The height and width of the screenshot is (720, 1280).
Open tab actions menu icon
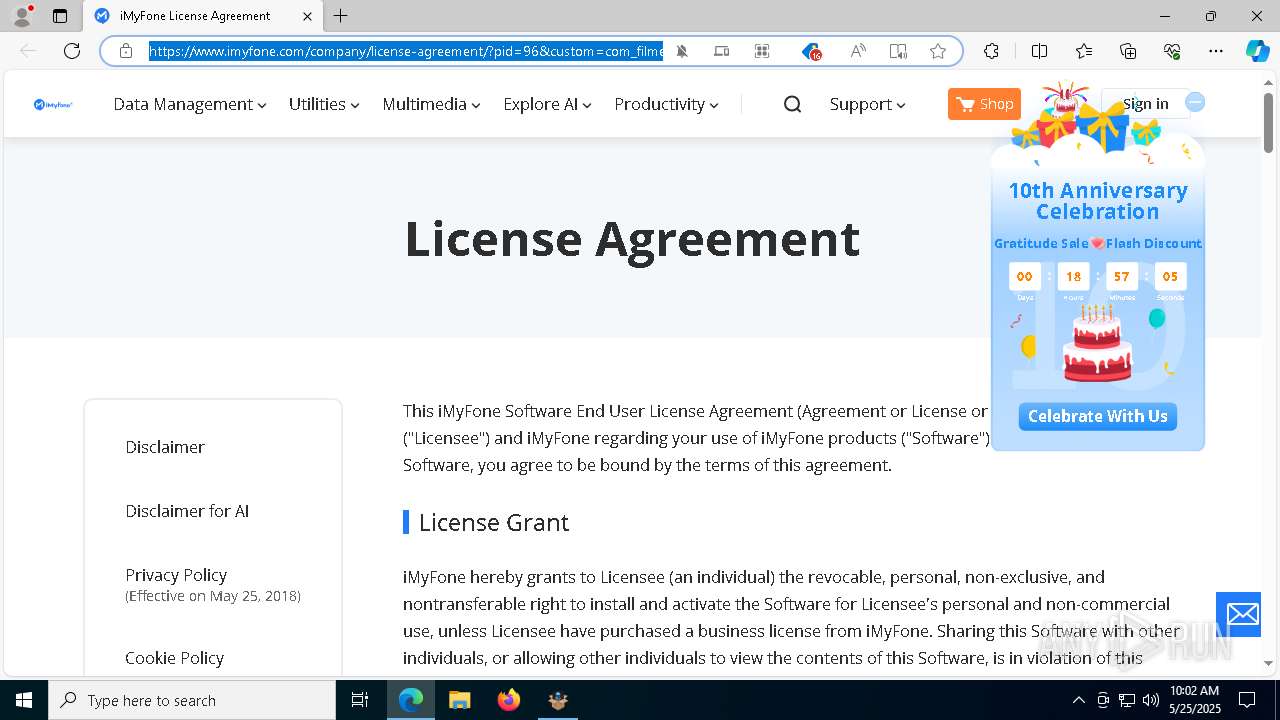(x=60, y=16)
